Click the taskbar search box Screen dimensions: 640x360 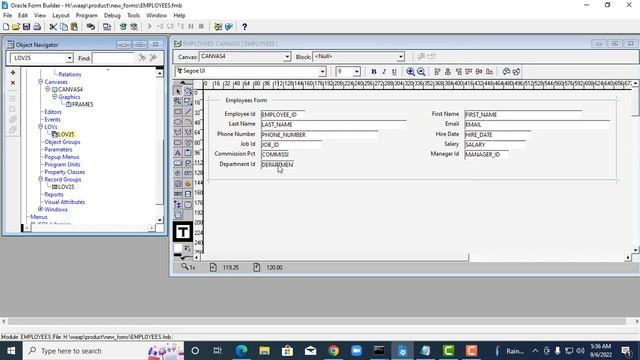(x=103, y=351)
